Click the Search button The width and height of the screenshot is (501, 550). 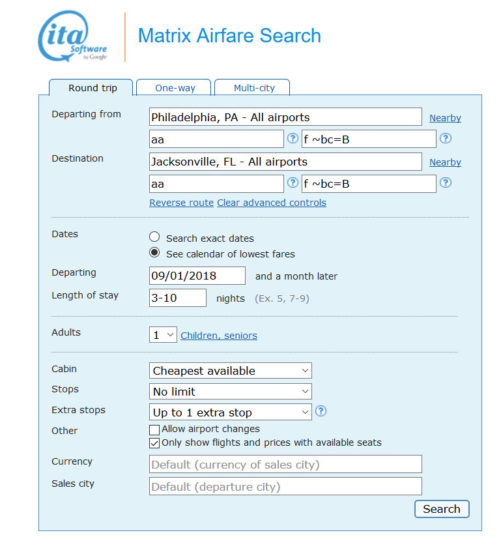tap(442, 509)
